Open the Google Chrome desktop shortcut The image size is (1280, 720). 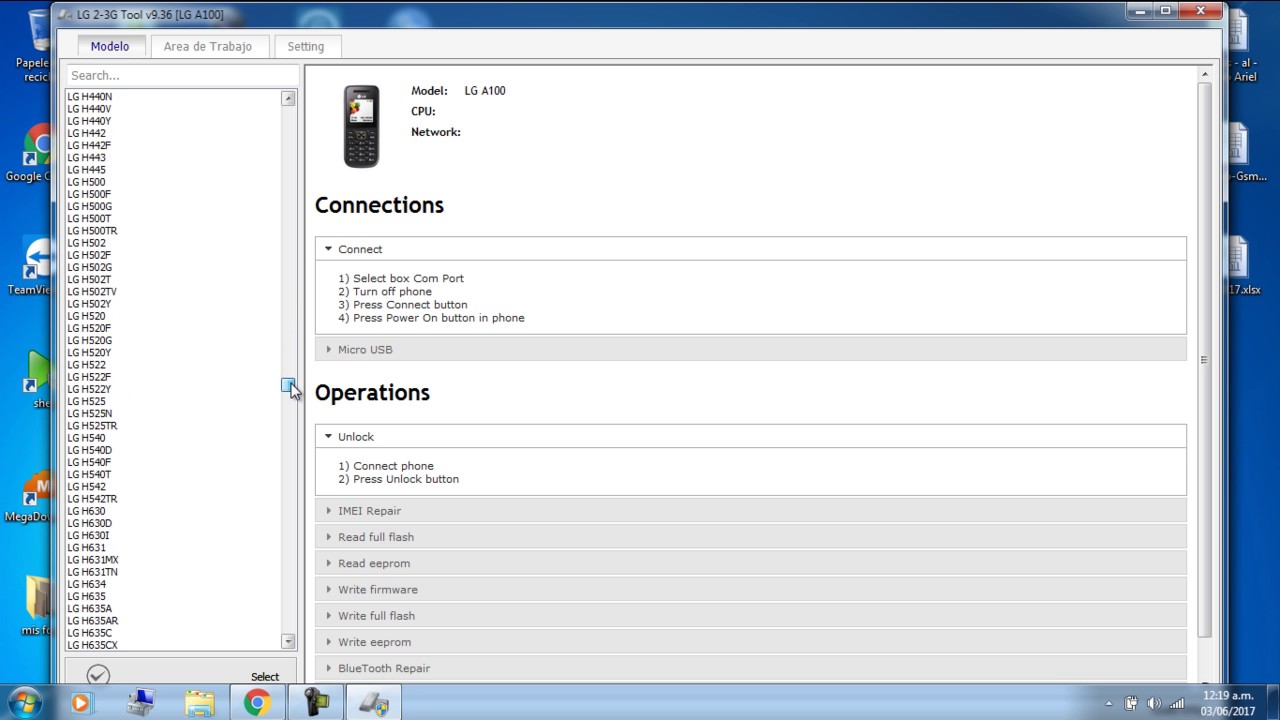(37, 153)
